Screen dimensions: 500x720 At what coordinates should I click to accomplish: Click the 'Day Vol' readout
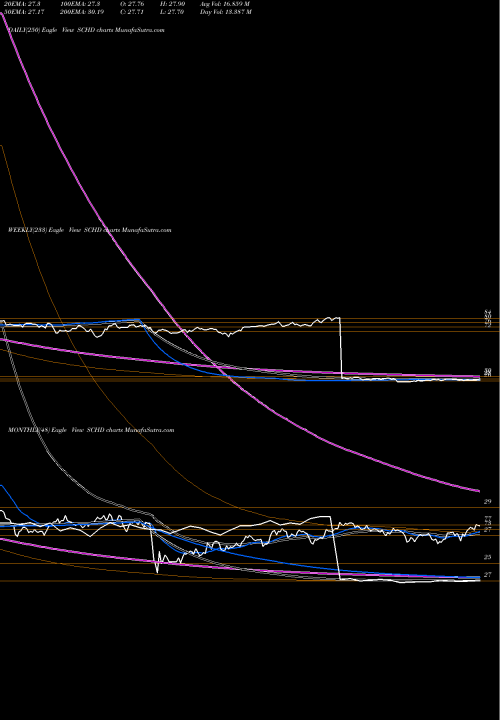coord(225,12)
